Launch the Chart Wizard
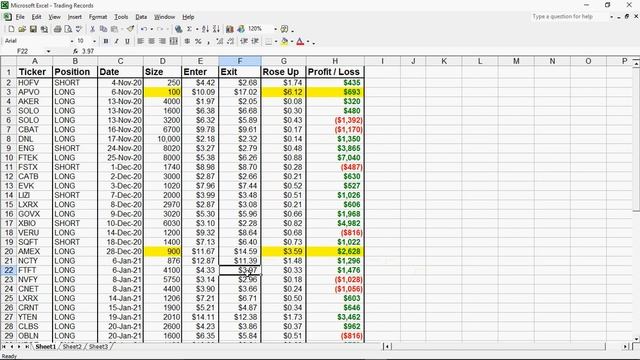 pos(230,29)
